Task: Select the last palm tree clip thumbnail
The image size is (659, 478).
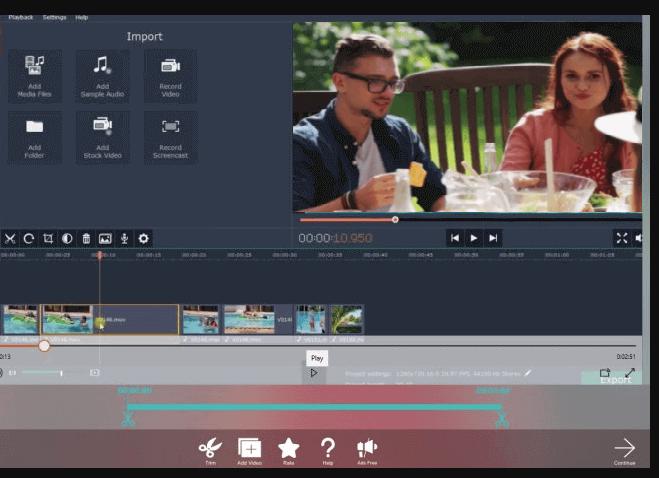Action: tap(347, 319)
